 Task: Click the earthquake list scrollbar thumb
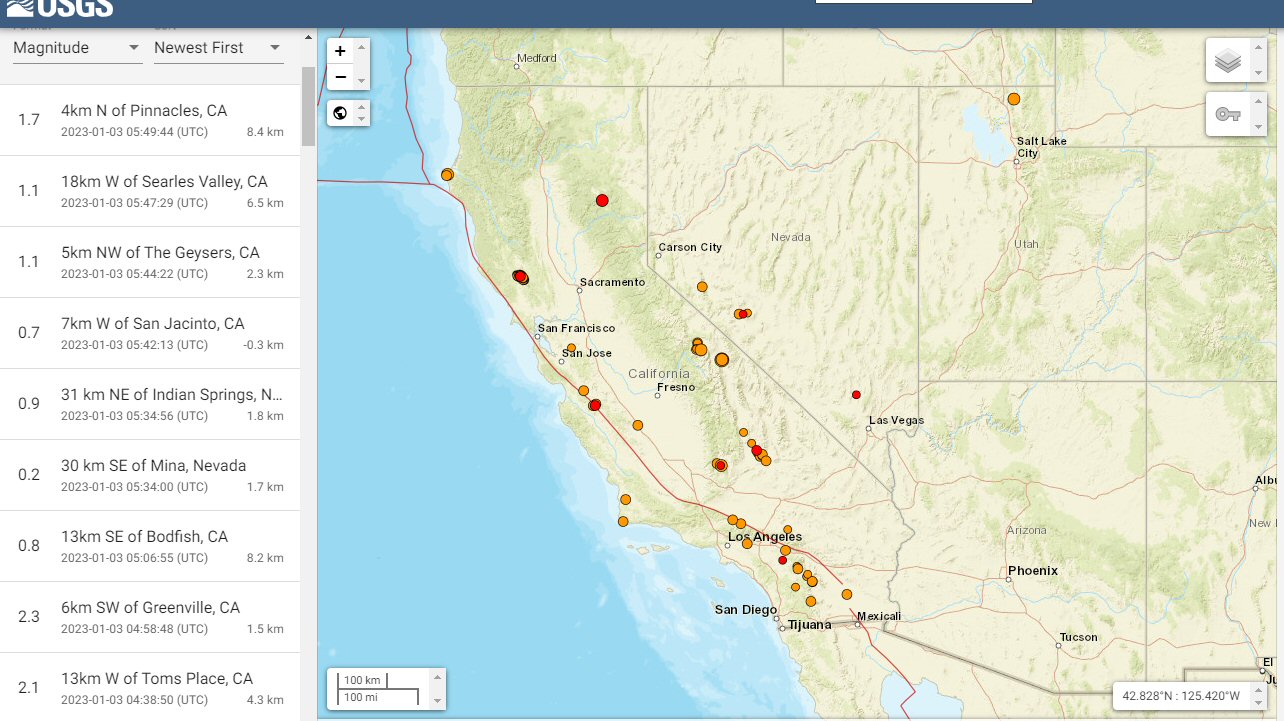click(x=308, y=107)
